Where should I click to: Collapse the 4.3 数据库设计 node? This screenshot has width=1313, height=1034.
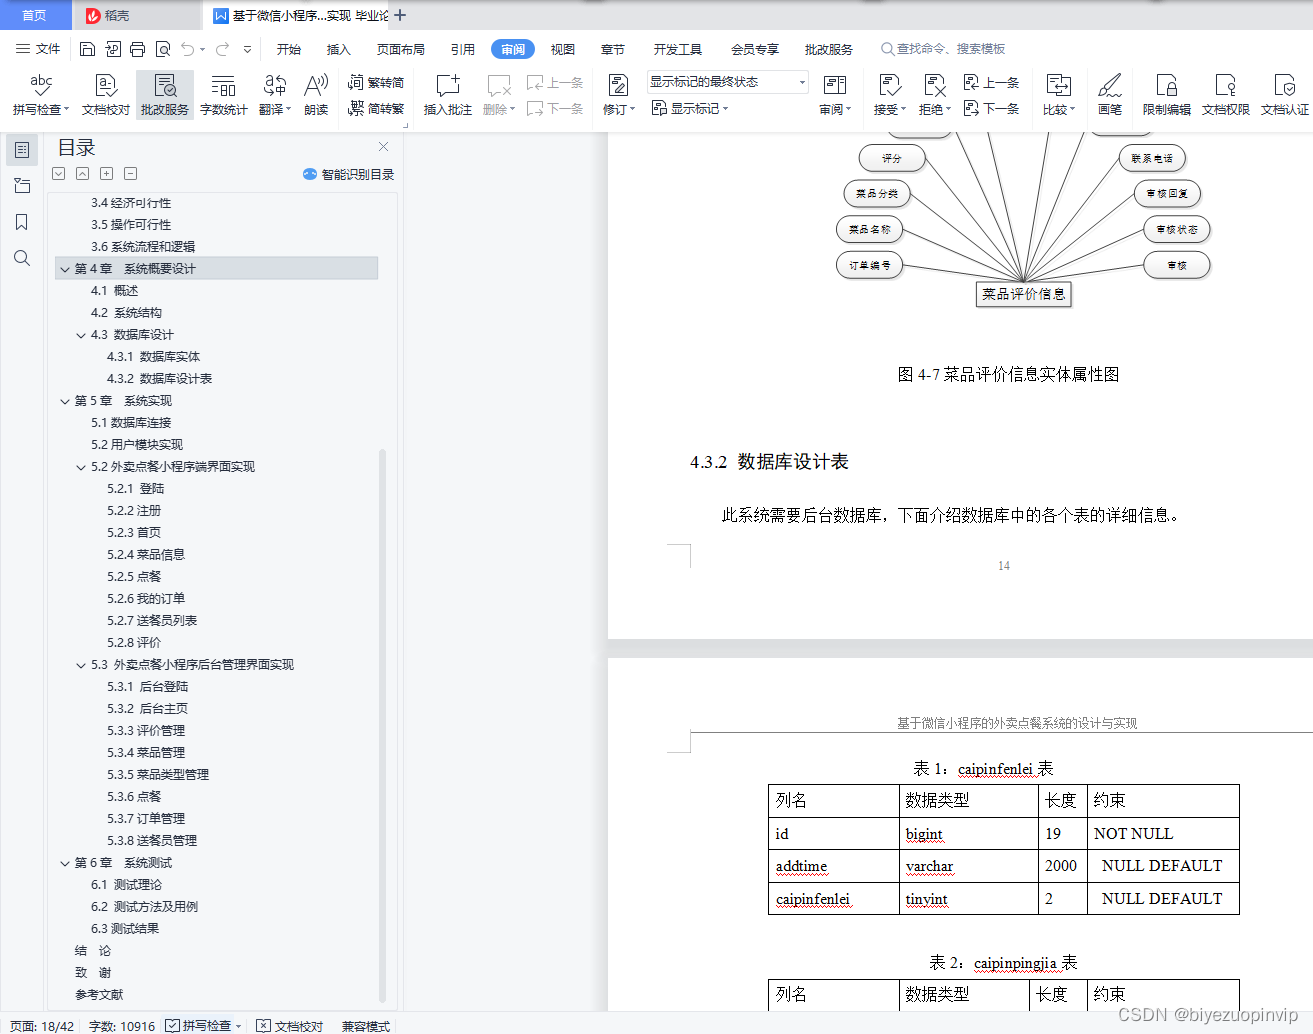click(81, 335)
